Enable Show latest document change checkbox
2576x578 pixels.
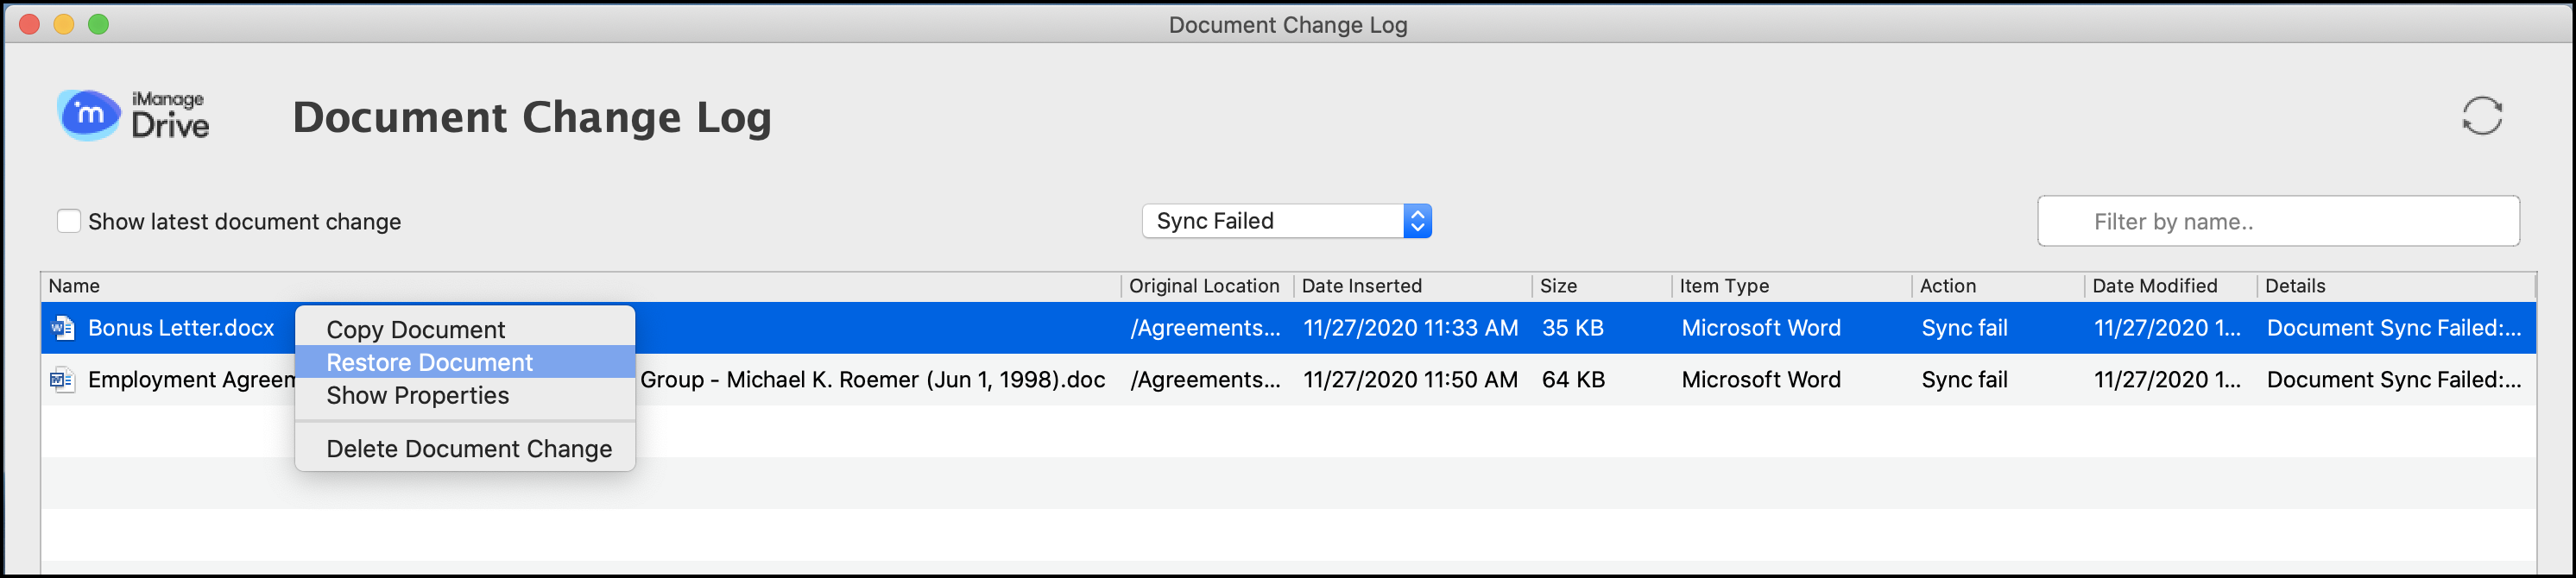point(69,221)
